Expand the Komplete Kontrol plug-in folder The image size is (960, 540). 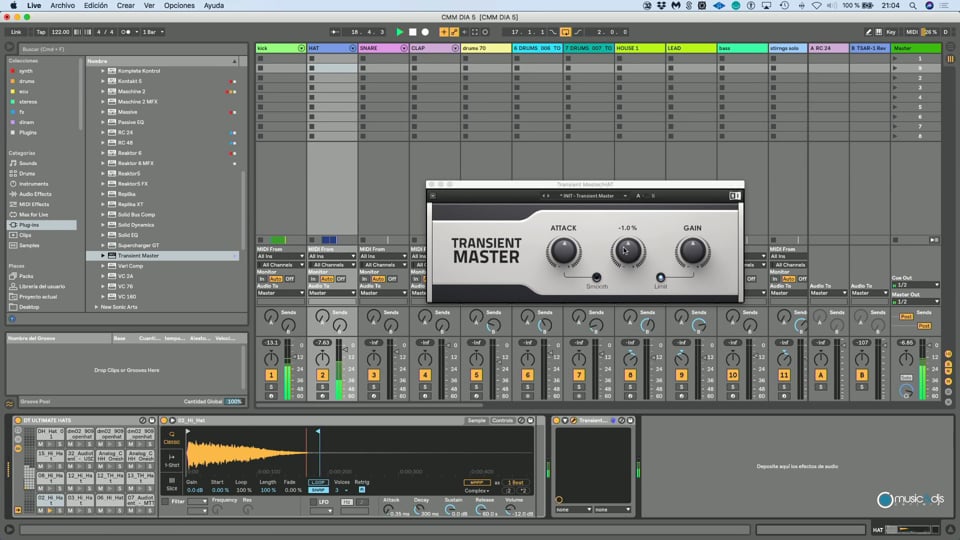tap(103, 71)
